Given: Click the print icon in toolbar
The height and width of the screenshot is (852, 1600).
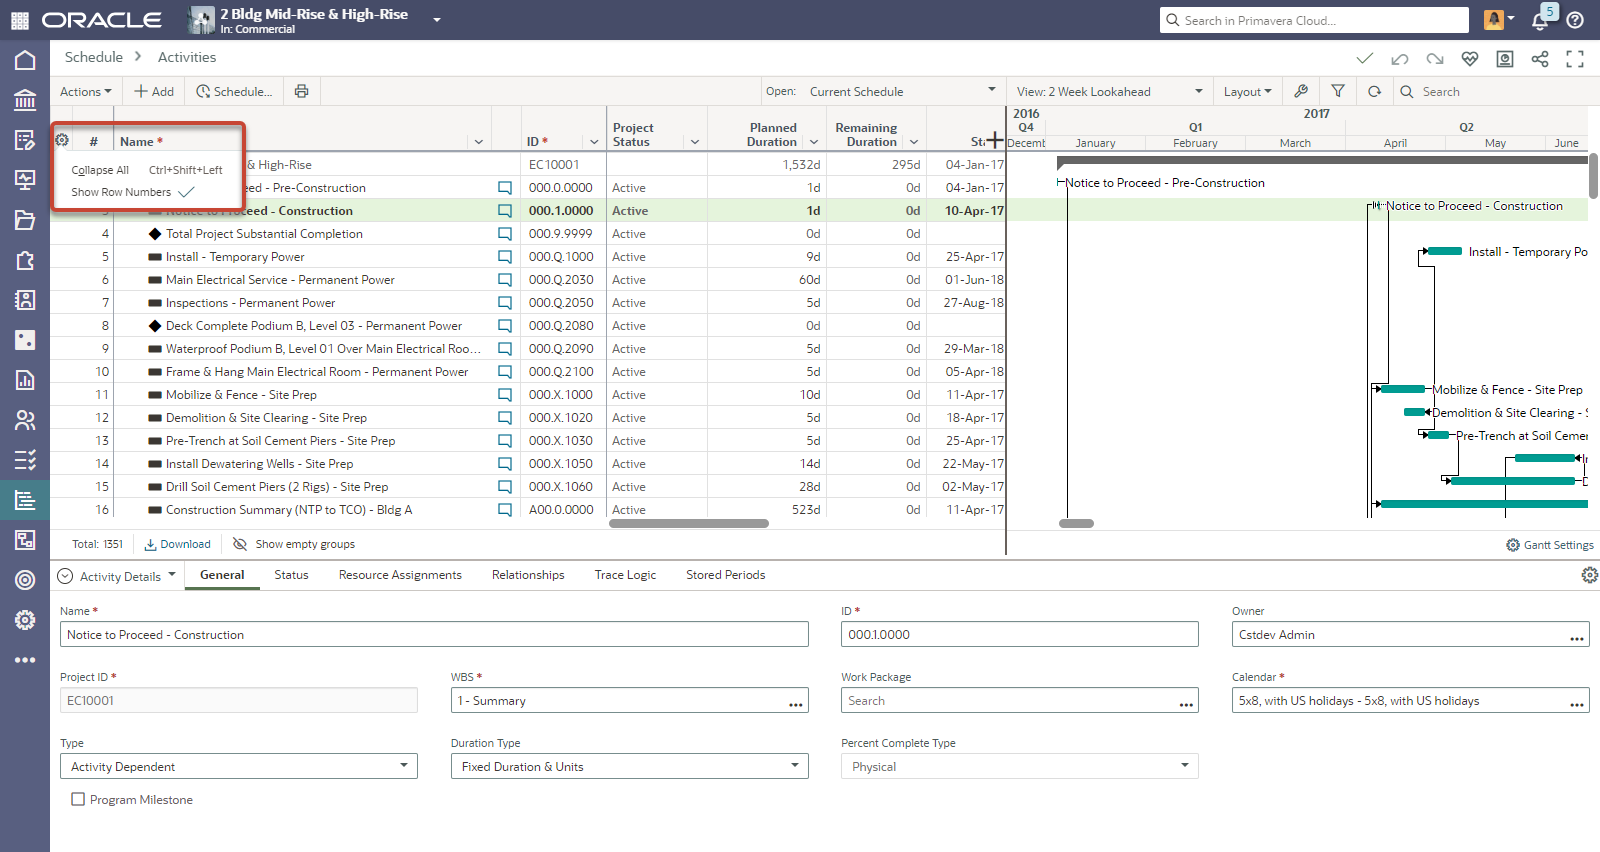Looking at the screenshot, I should (x=301, y=91).
